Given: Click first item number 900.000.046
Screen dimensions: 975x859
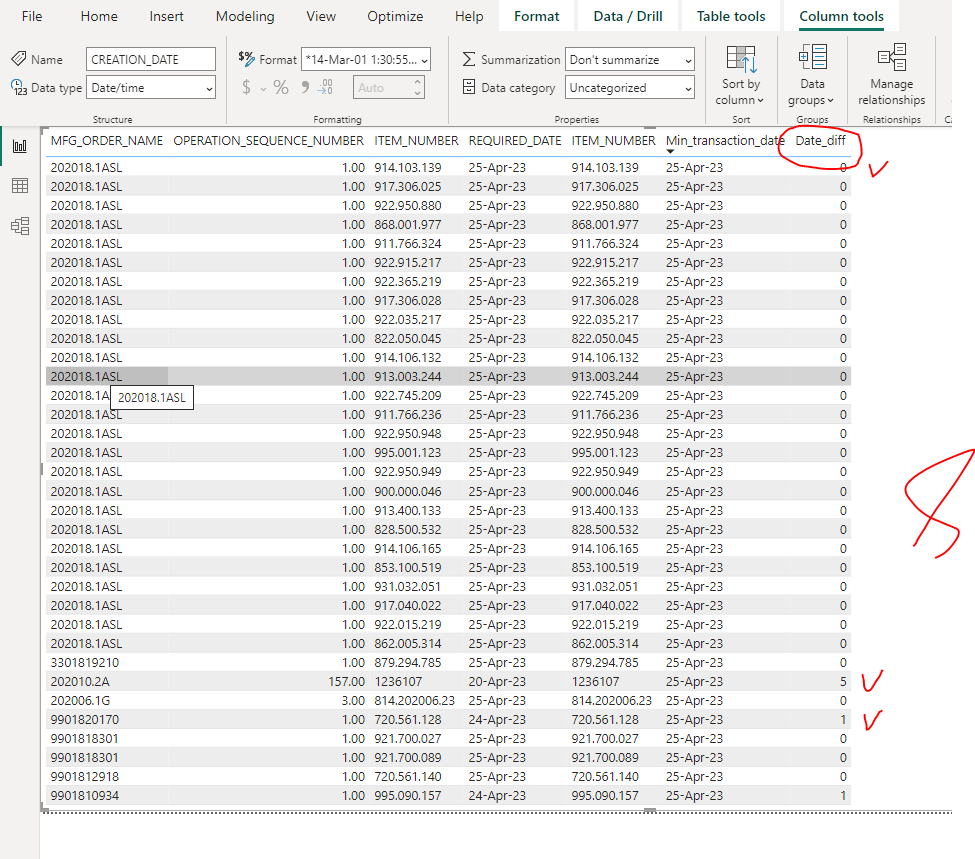Looking at the screenshot, I should coord(407,491).
